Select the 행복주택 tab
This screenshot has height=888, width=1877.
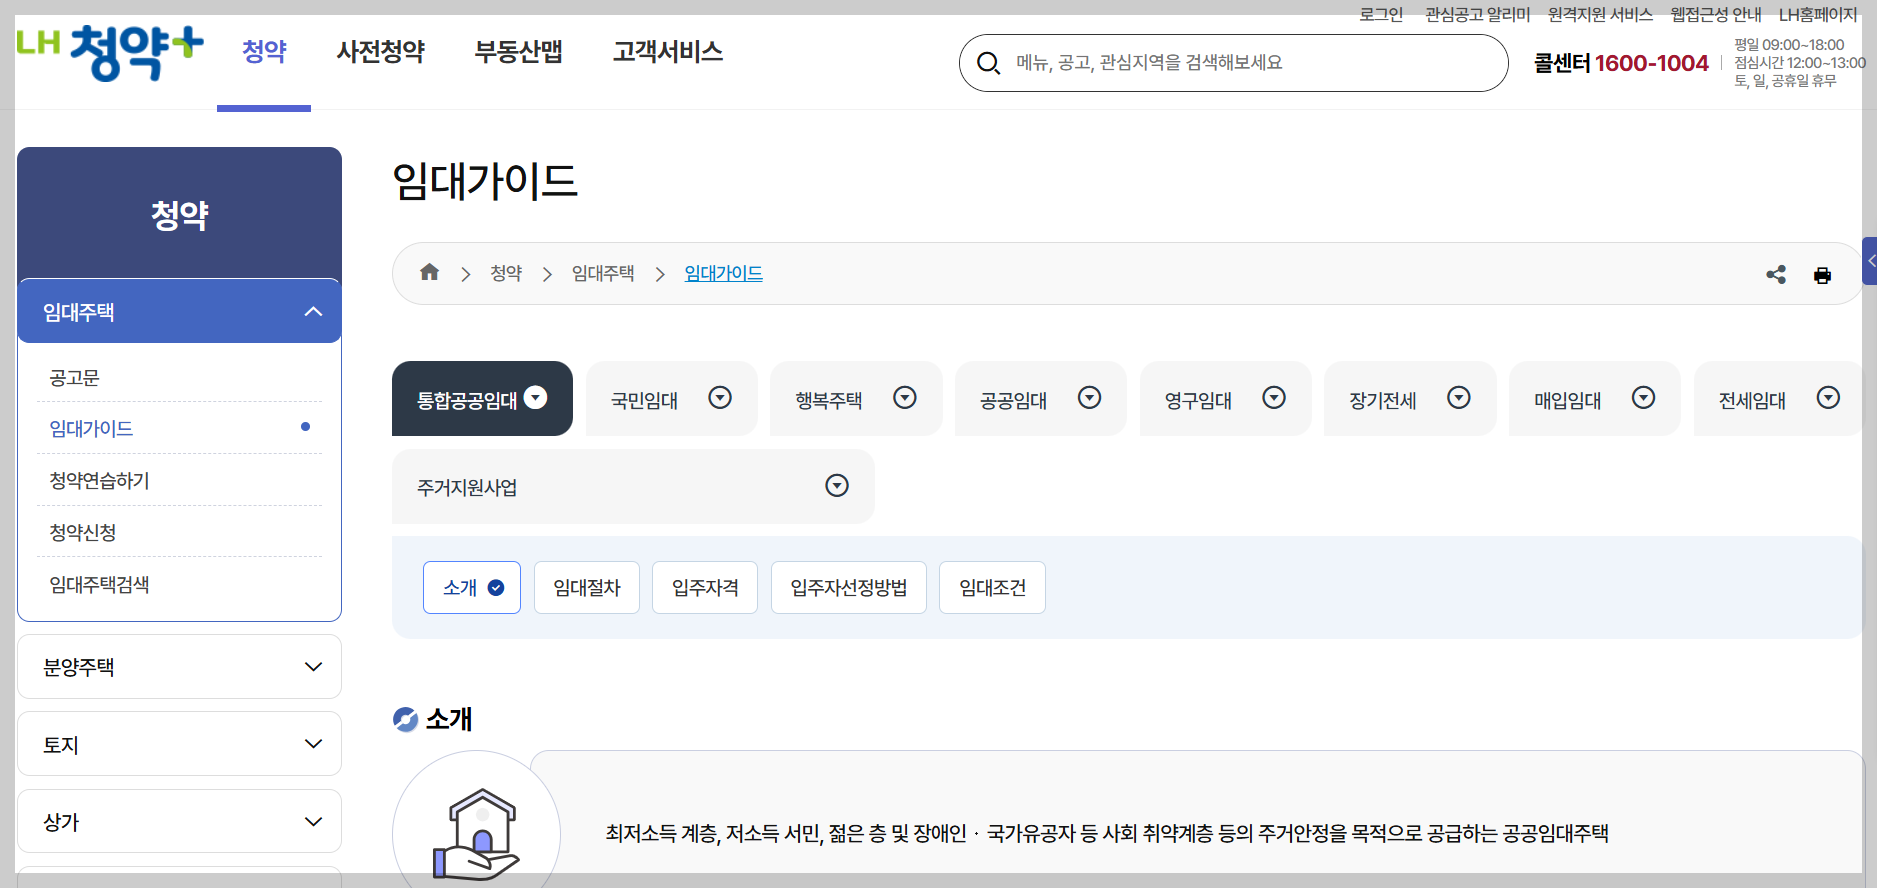click(856, 398)
